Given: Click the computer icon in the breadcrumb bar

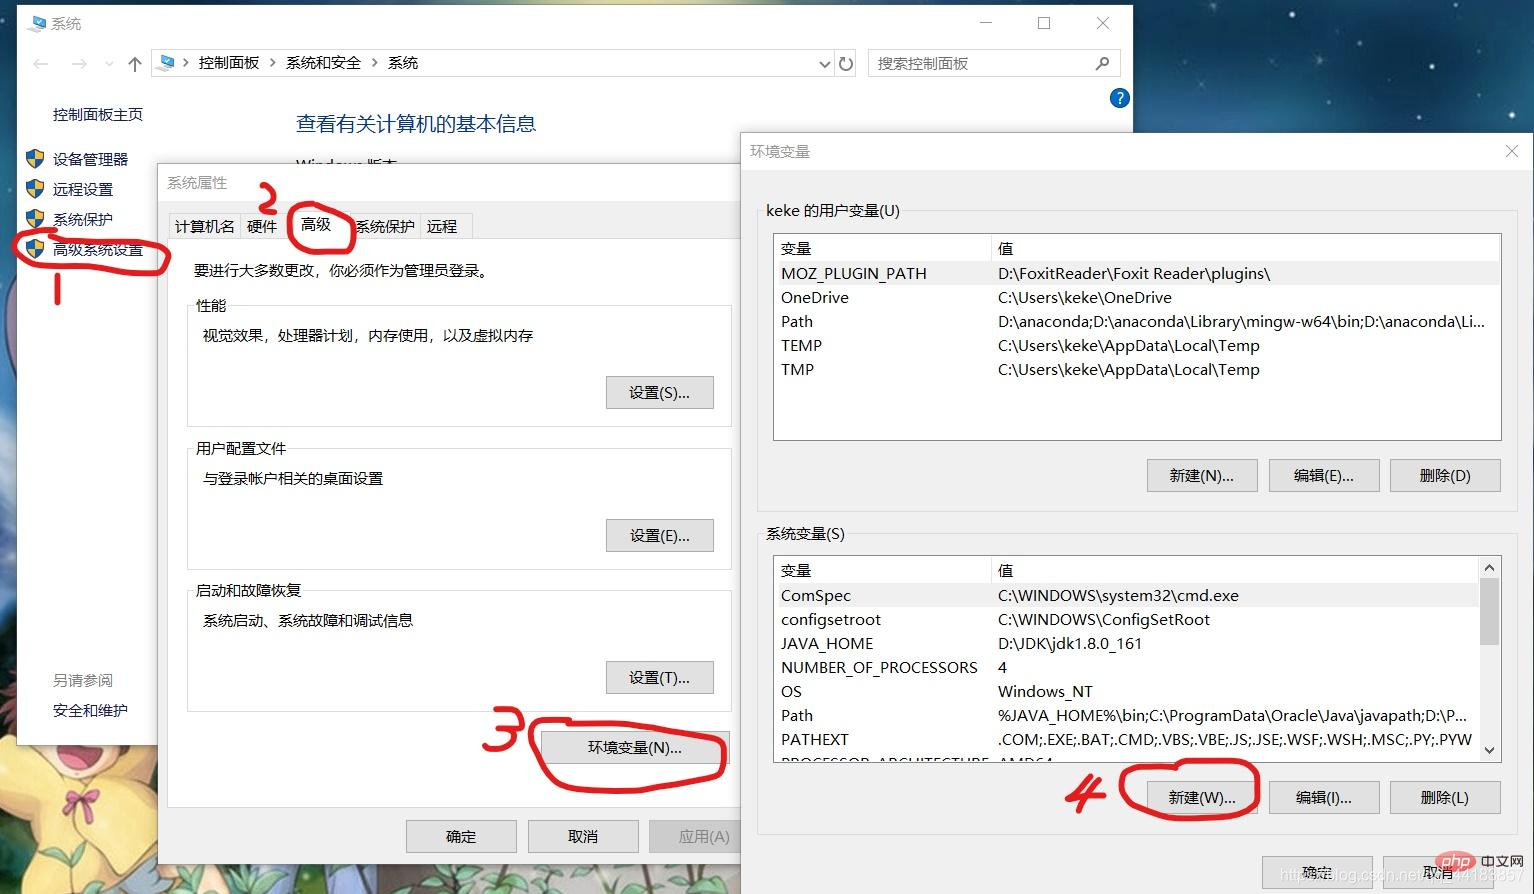Looking at the screenshot, I should click(x=166, y=62).
